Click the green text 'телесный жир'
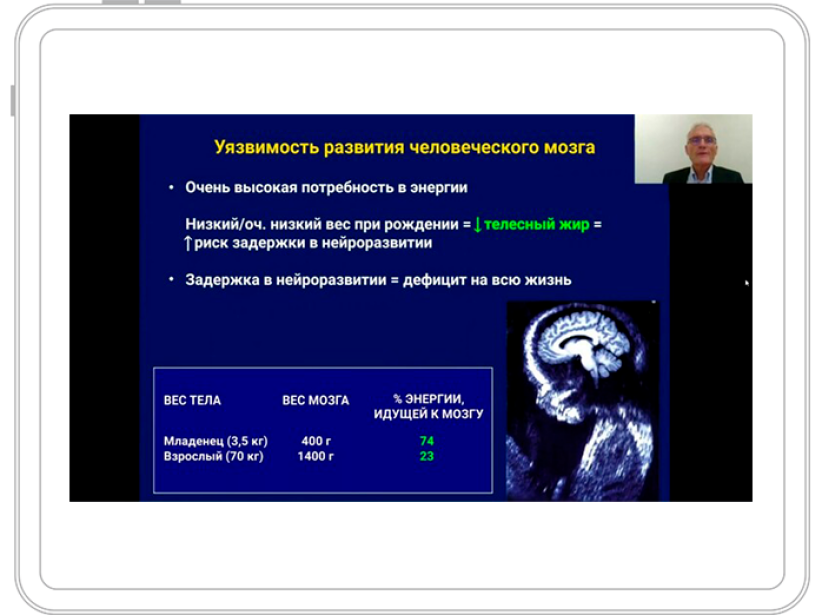Viewport: 822px width, 615px height. [536, 224]
